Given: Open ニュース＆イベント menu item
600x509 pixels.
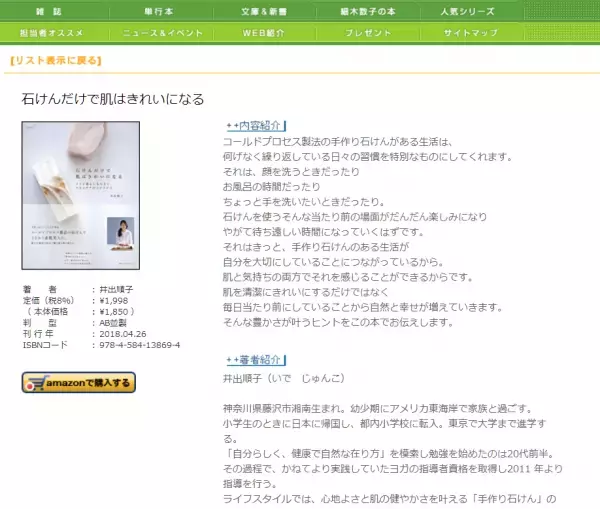Looking at the screenshot, I should tap(163, 33).
